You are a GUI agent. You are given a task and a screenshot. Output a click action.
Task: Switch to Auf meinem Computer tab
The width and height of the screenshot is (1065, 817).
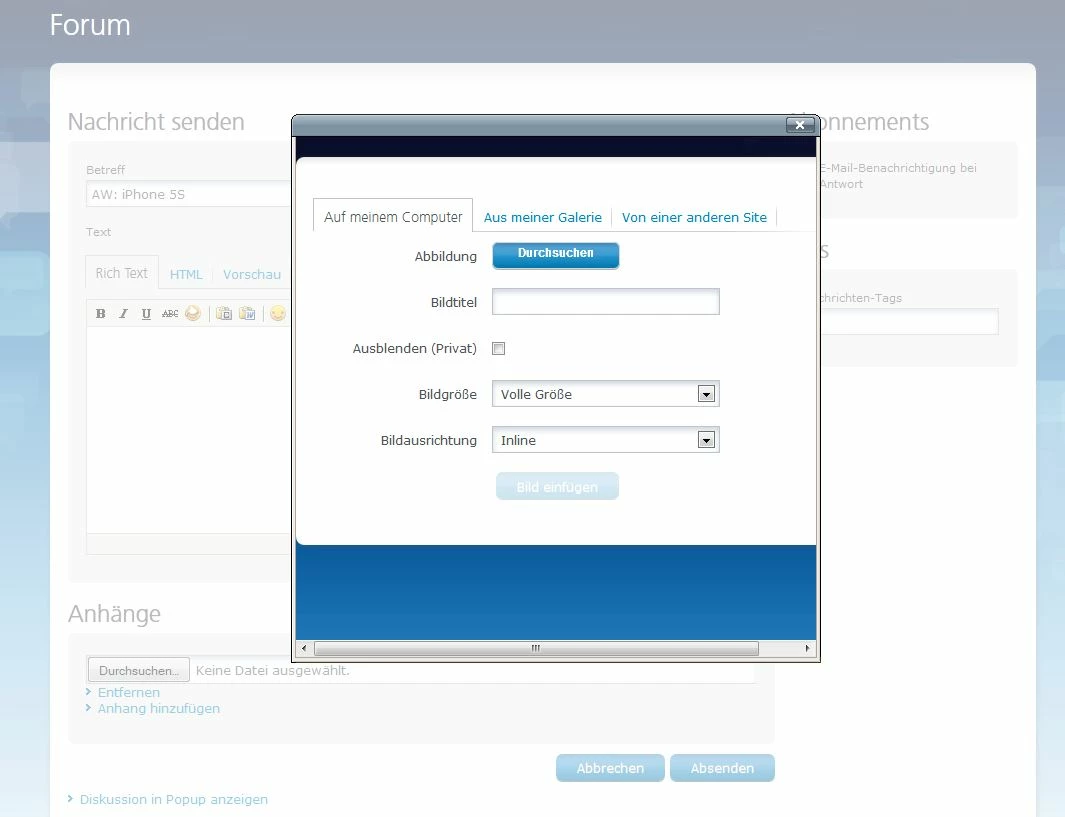(x=393, y=217)
